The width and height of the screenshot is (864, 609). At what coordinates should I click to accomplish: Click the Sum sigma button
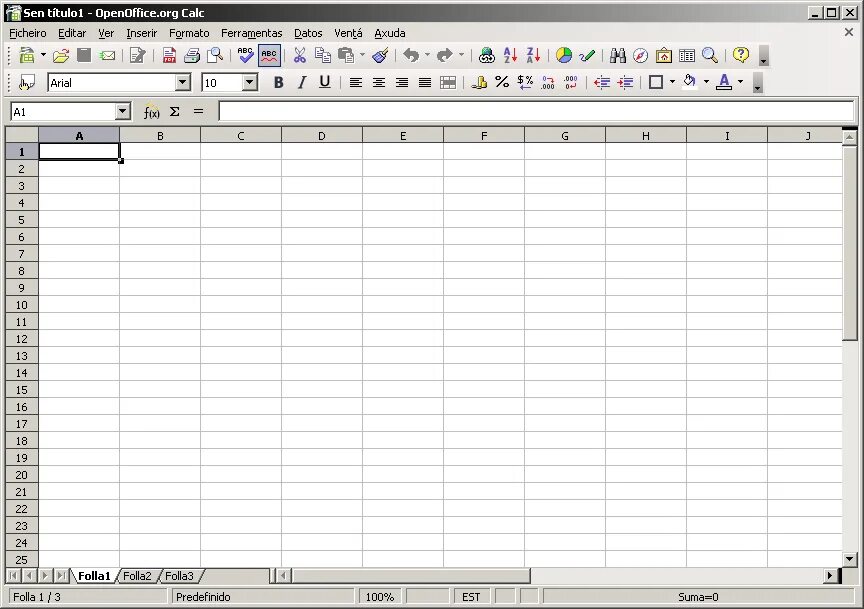pos(175,112)
